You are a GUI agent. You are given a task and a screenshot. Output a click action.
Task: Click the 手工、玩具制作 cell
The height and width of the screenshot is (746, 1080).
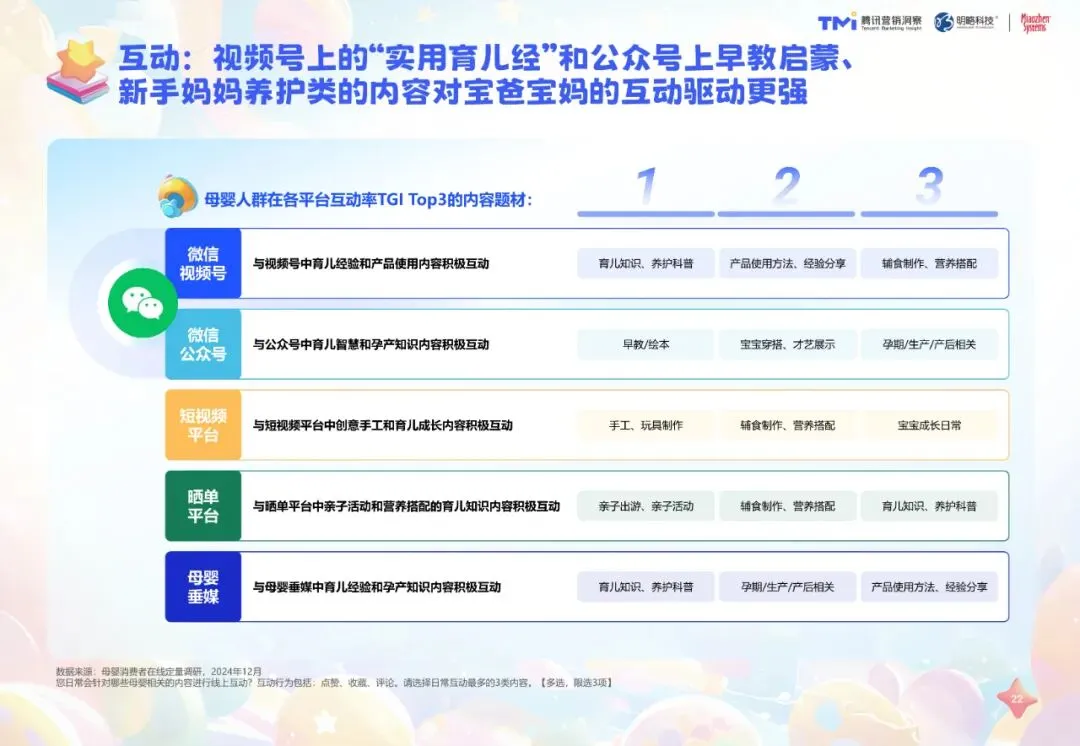(645, 425)
